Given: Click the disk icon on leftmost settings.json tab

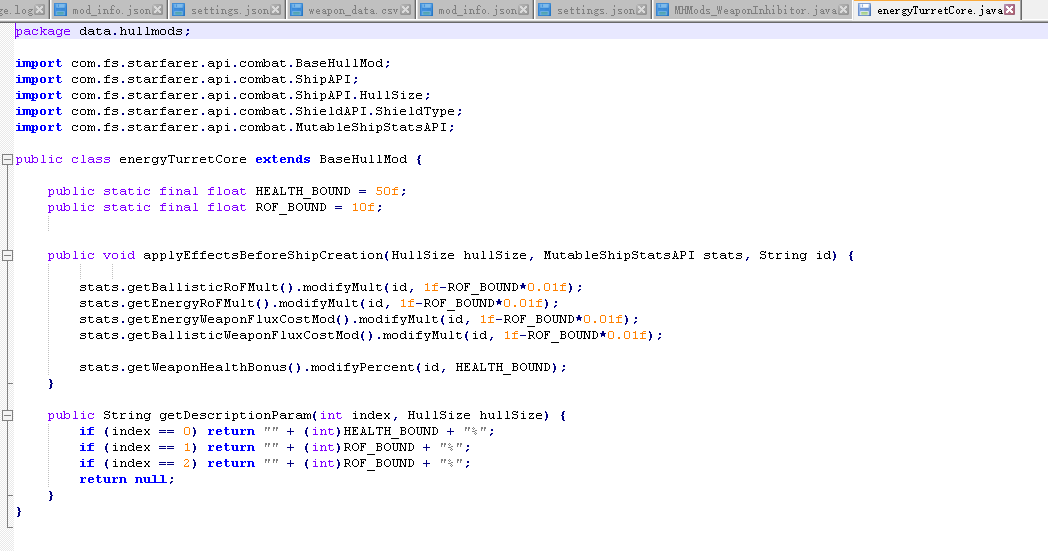Looking at the screenshot, I should pyautogui.click(x=179, y=10).
